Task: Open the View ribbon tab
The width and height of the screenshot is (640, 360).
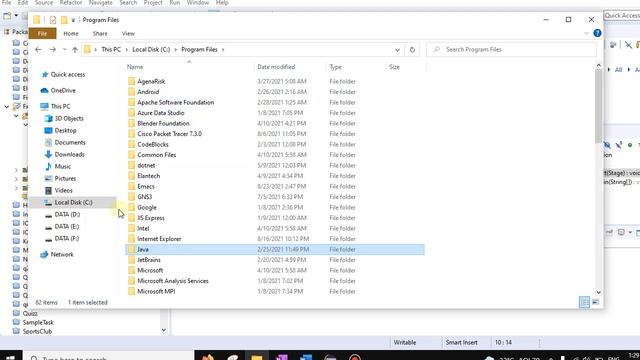Action: 128,33
